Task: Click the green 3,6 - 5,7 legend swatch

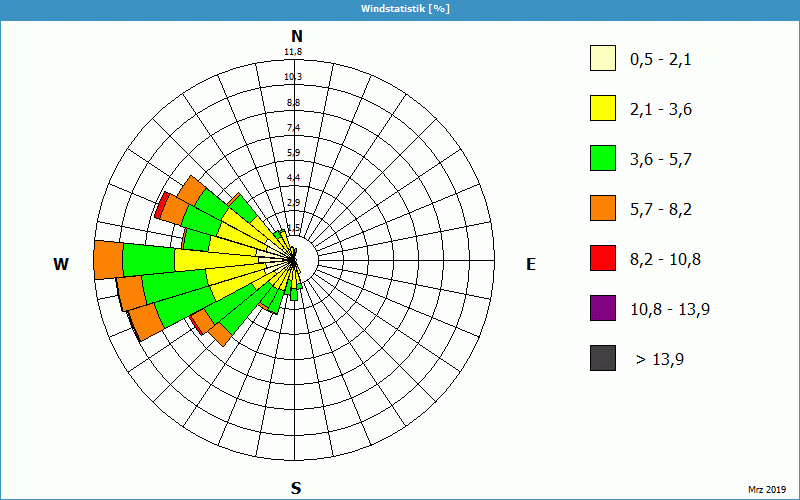Action: pos(602,159)
